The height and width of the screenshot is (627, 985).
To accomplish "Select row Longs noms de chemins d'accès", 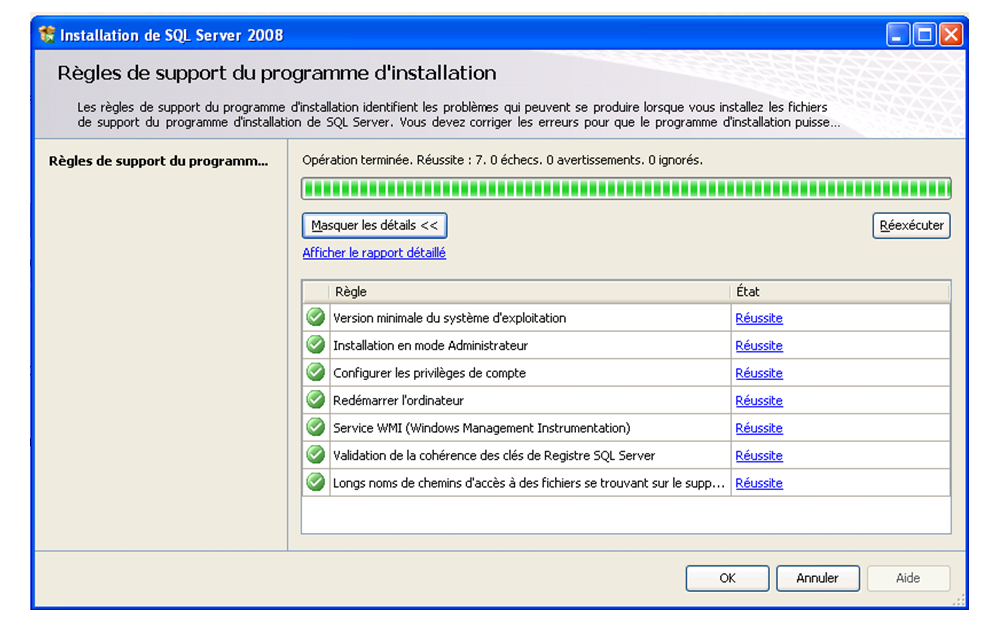I will pos(626,483).
